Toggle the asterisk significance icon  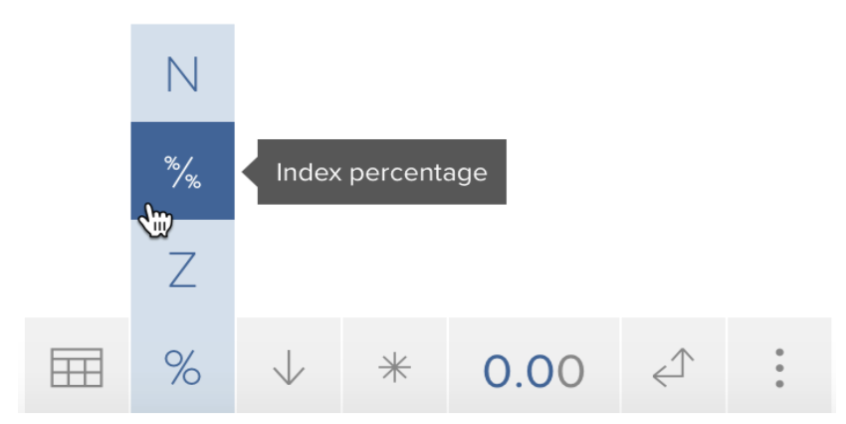pos(394,367)
